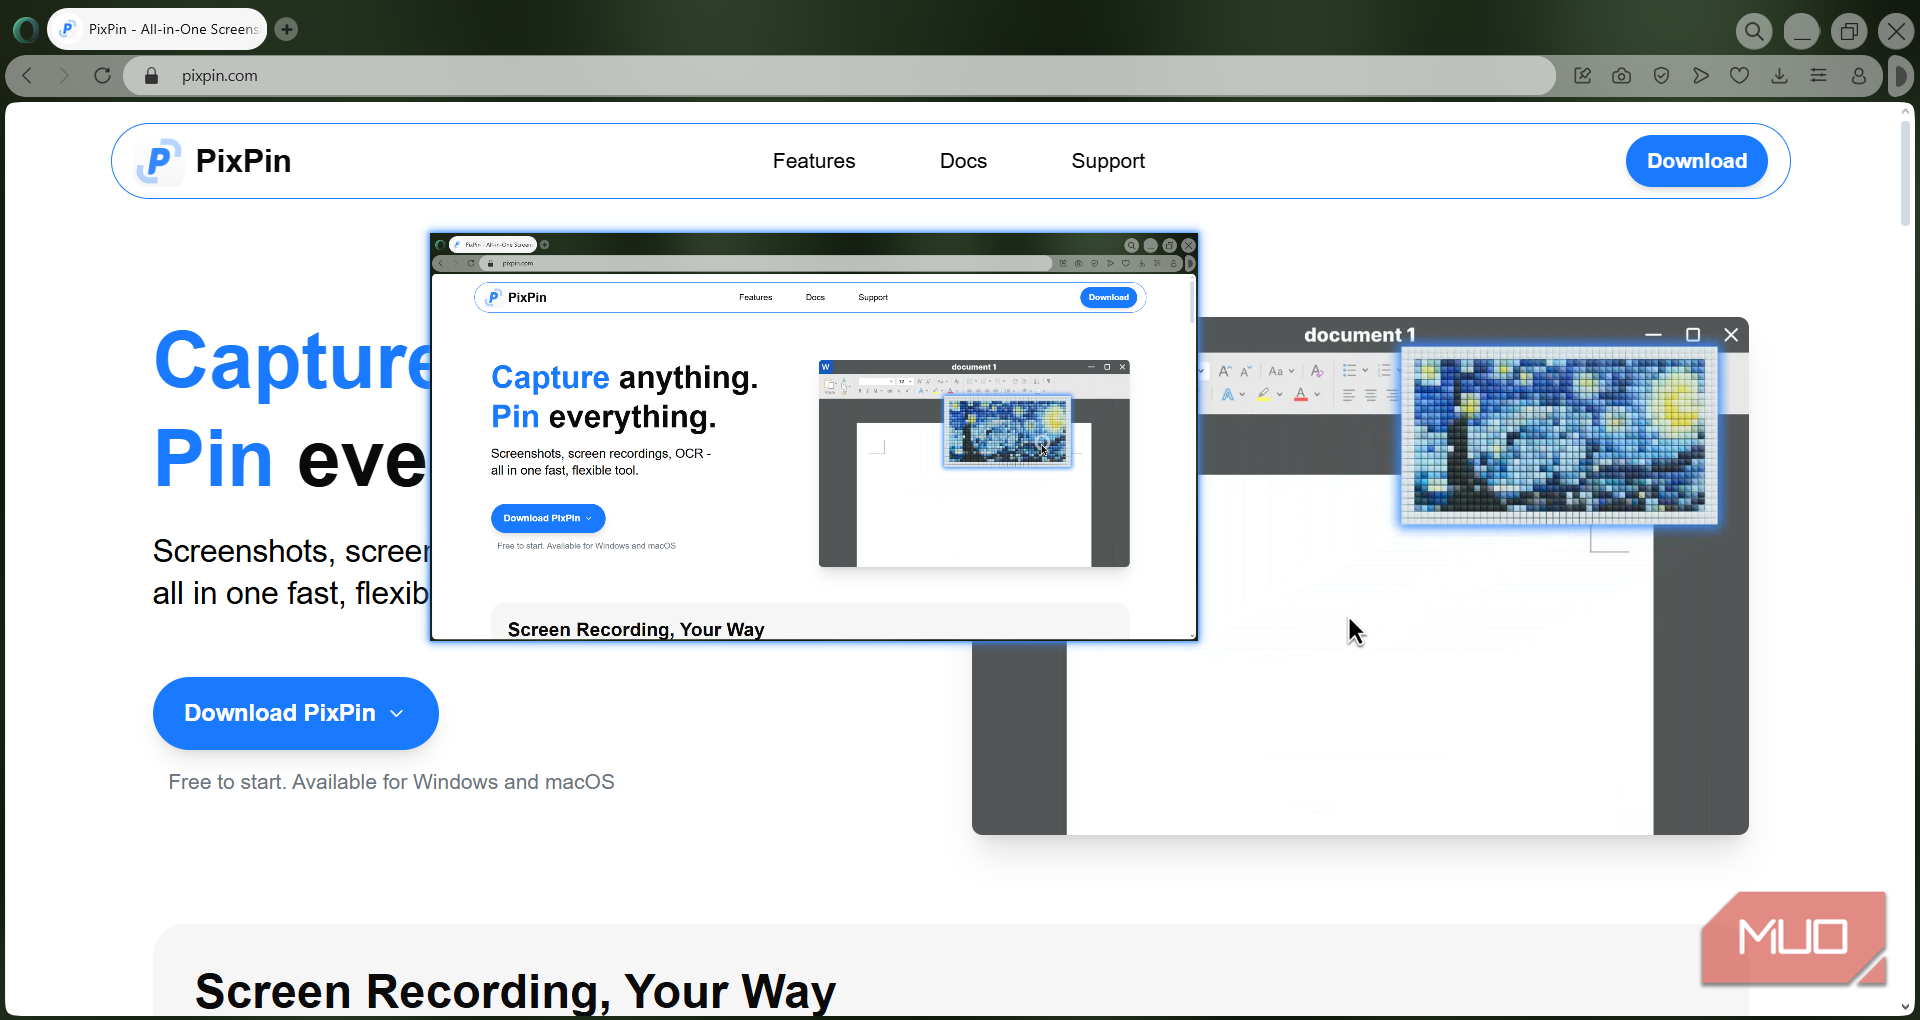Open the Features navigation item

[813, 161]
